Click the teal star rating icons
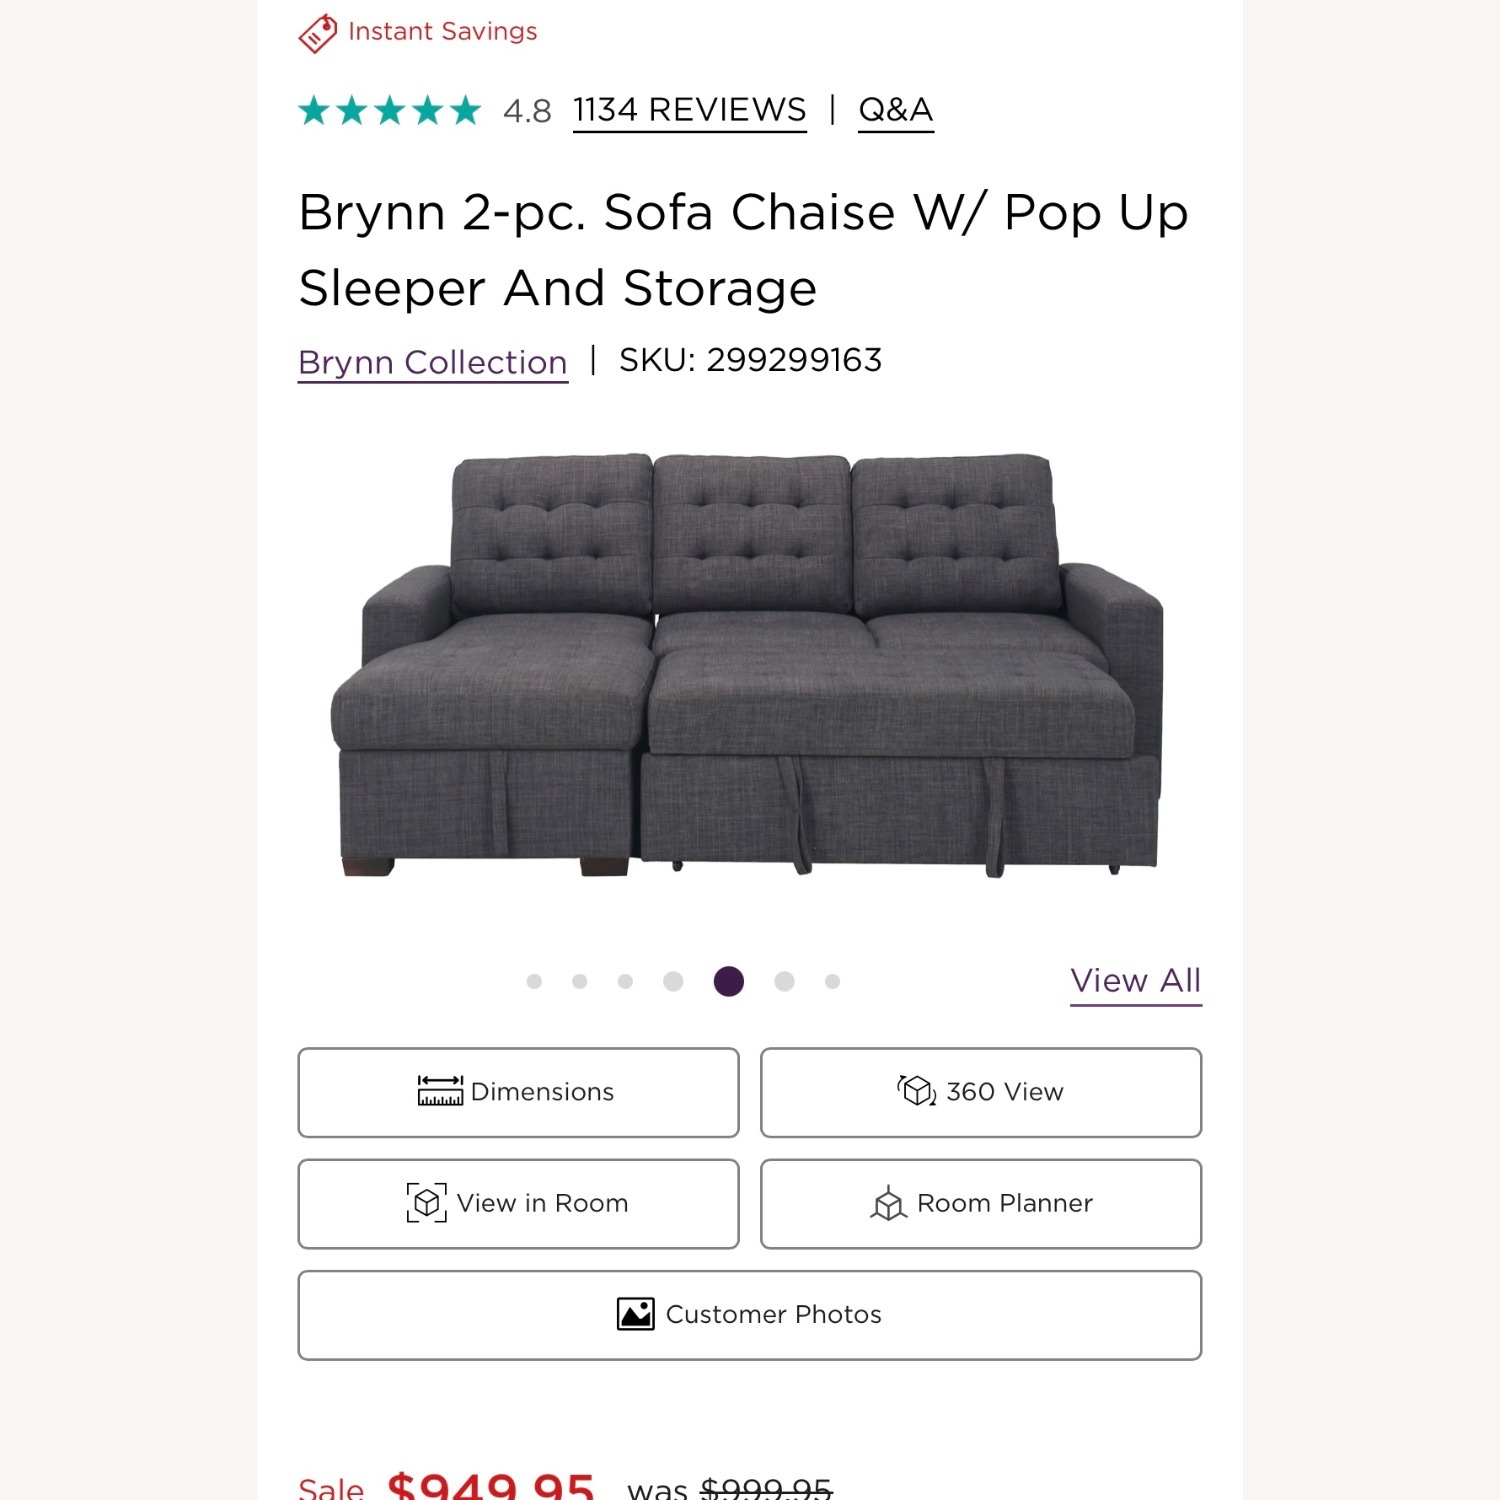1500x1500 pixels. (388, 110)
